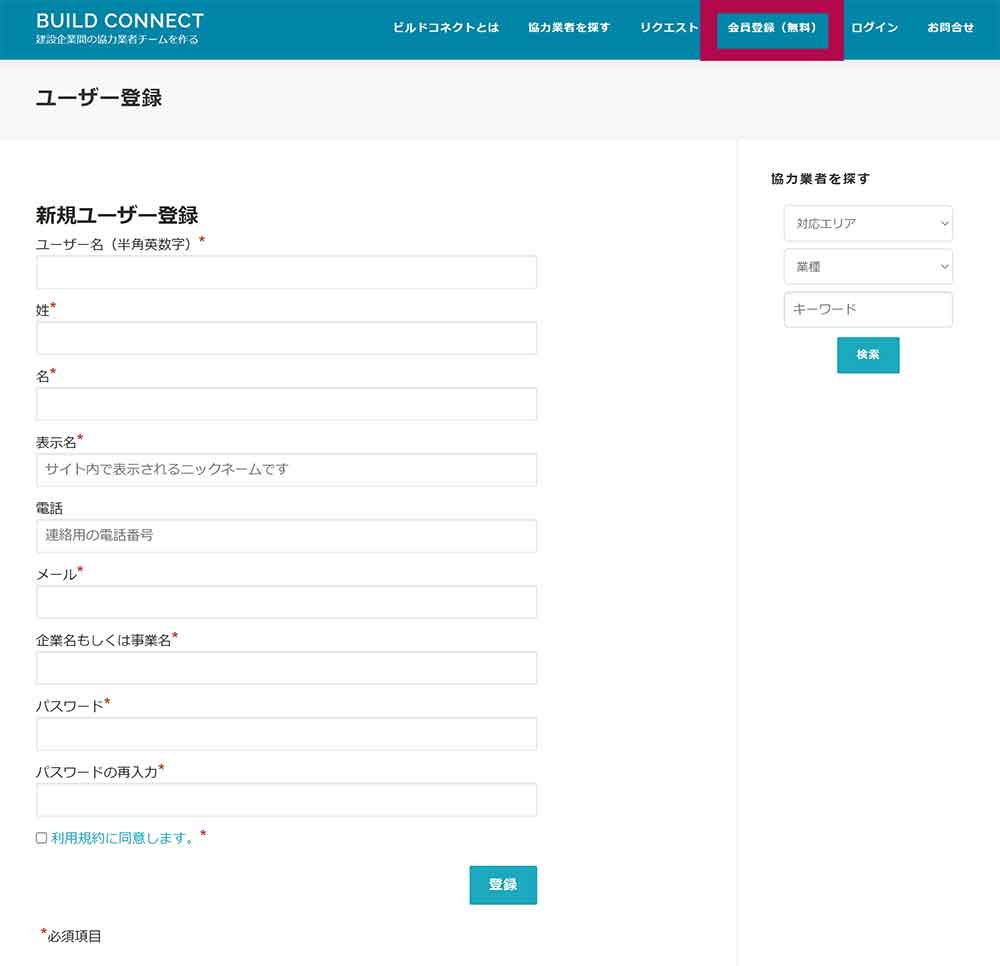
Task: Click the 登録 submit button
Action: tap(502, 884)
